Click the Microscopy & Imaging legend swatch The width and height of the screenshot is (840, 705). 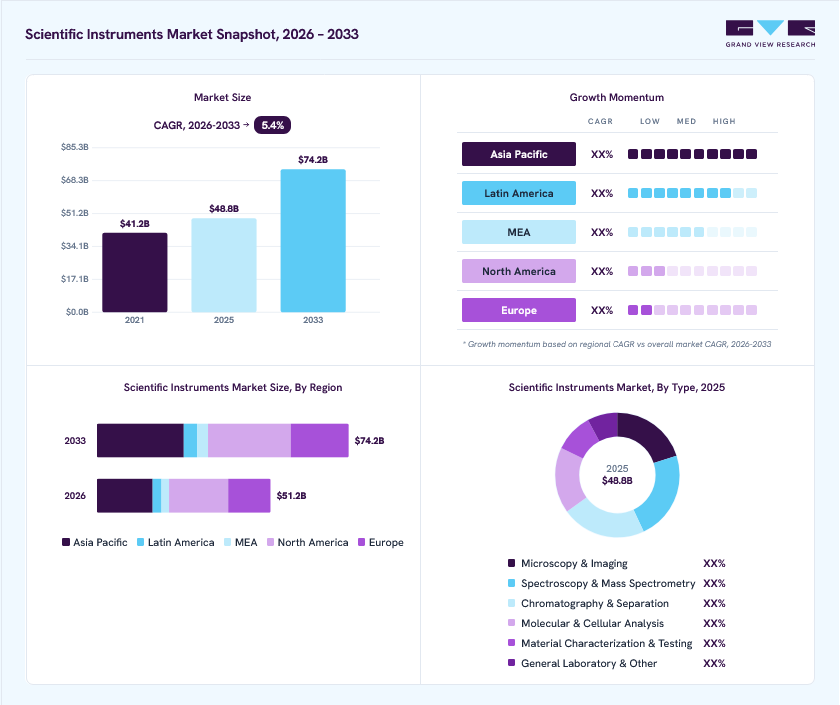[512, 563]
